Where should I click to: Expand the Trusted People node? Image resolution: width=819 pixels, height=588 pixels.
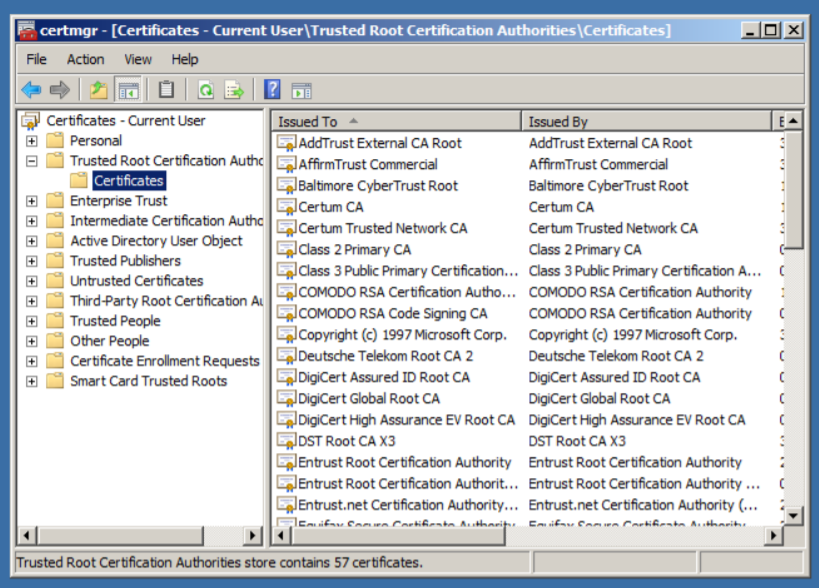(x=32, y=321)
